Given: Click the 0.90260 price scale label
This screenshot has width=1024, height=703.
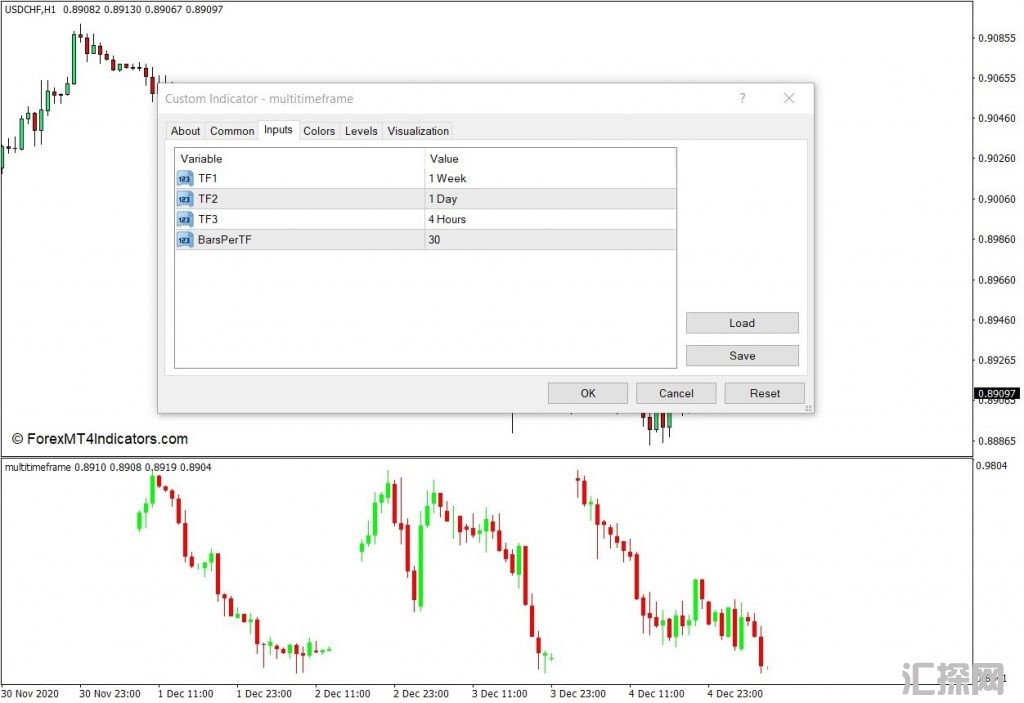Looking at the screenshot, I should tap(997, 158).
